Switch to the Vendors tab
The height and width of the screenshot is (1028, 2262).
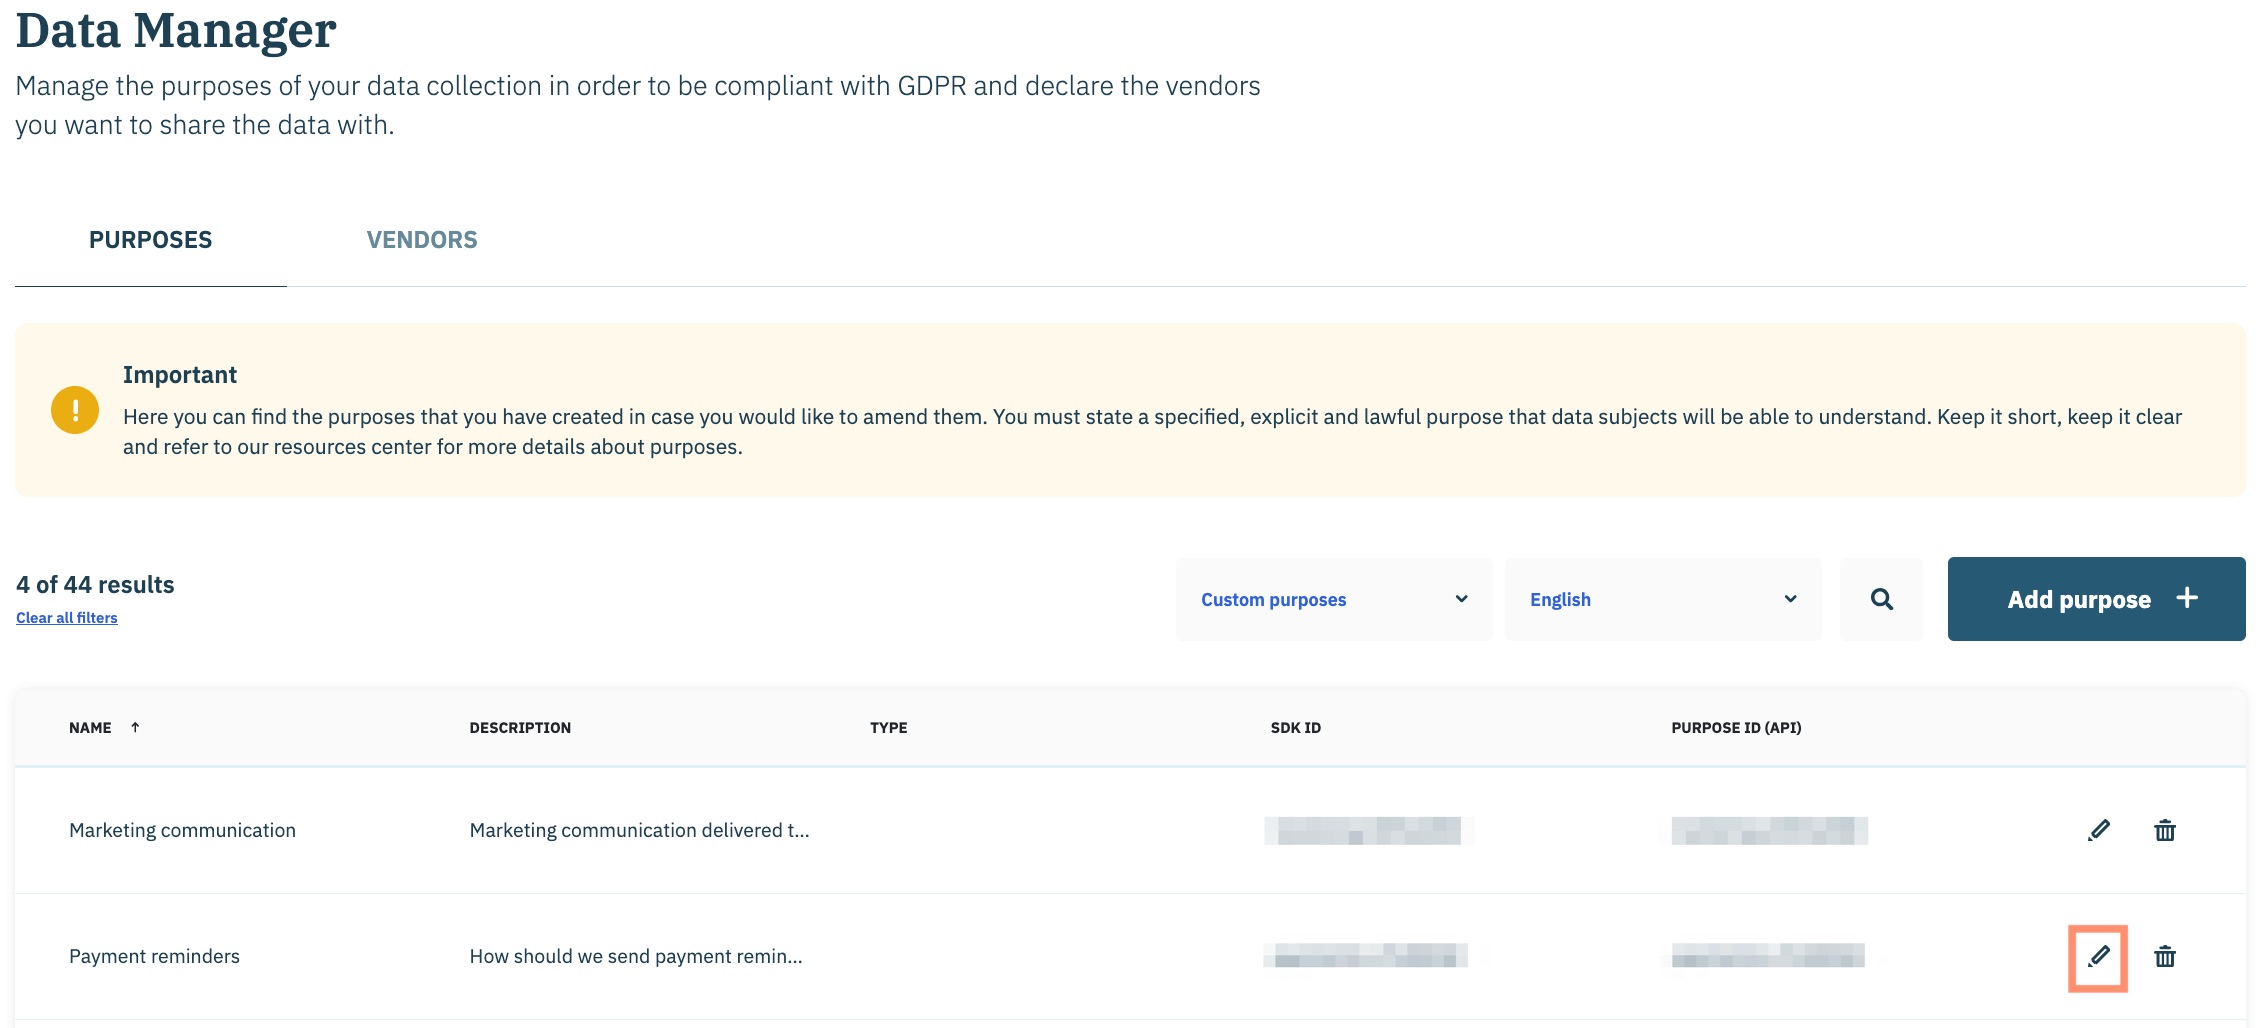click(422, 240)
